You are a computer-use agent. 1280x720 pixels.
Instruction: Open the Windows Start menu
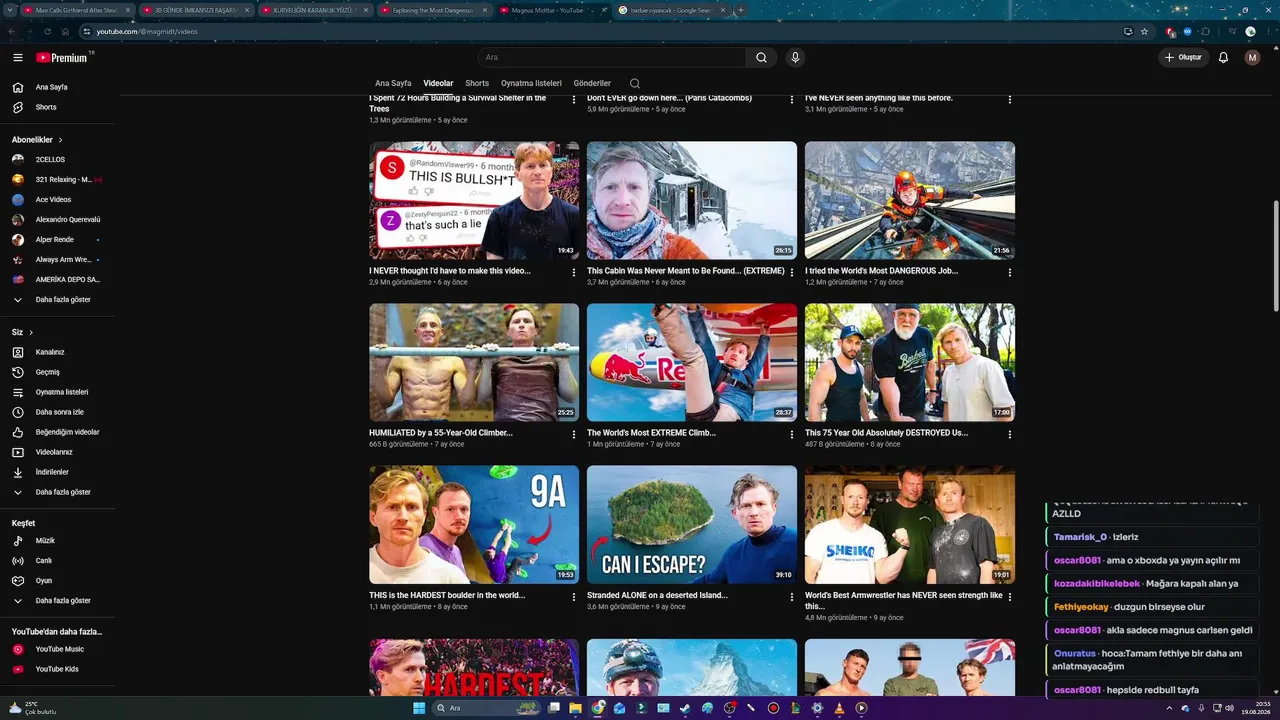click(419, 708)
